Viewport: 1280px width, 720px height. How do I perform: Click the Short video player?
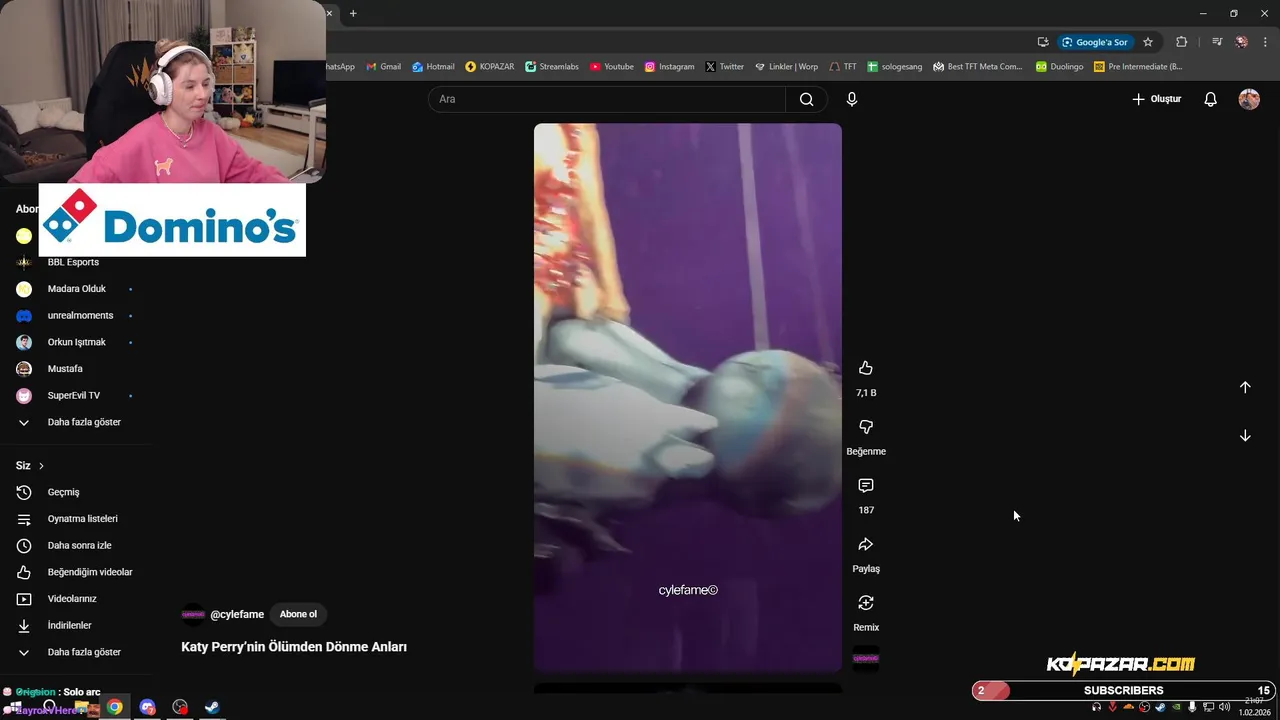(688, 397)
